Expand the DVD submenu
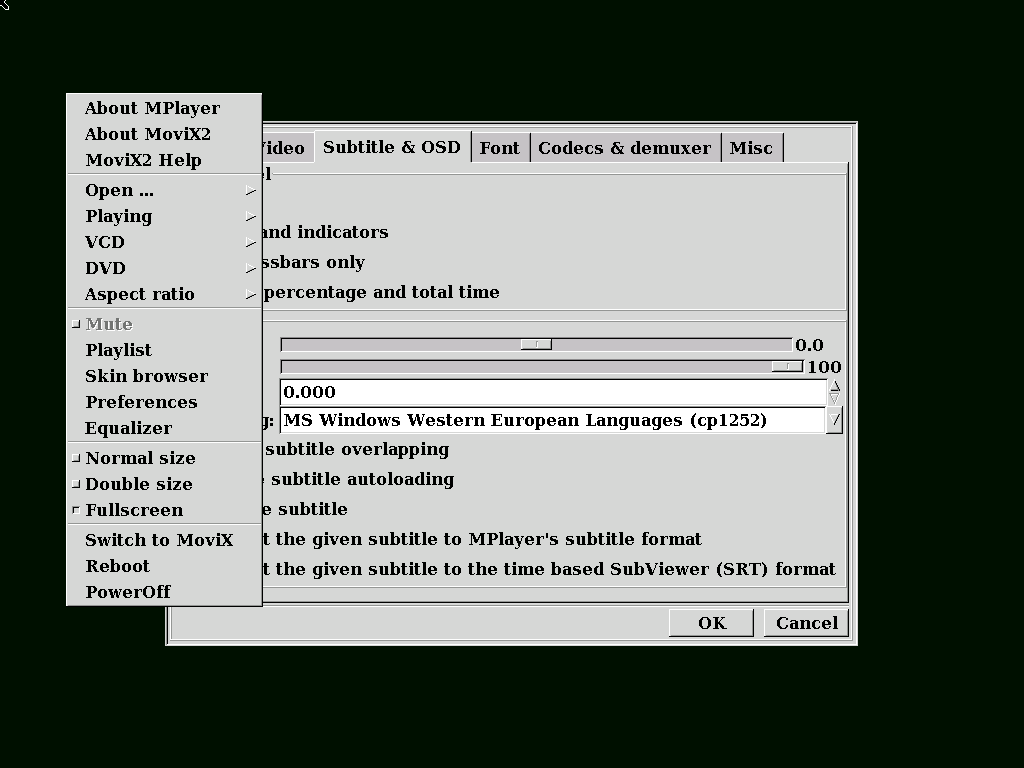Viewport: 1024px width, 768px height. coord(164,268)
